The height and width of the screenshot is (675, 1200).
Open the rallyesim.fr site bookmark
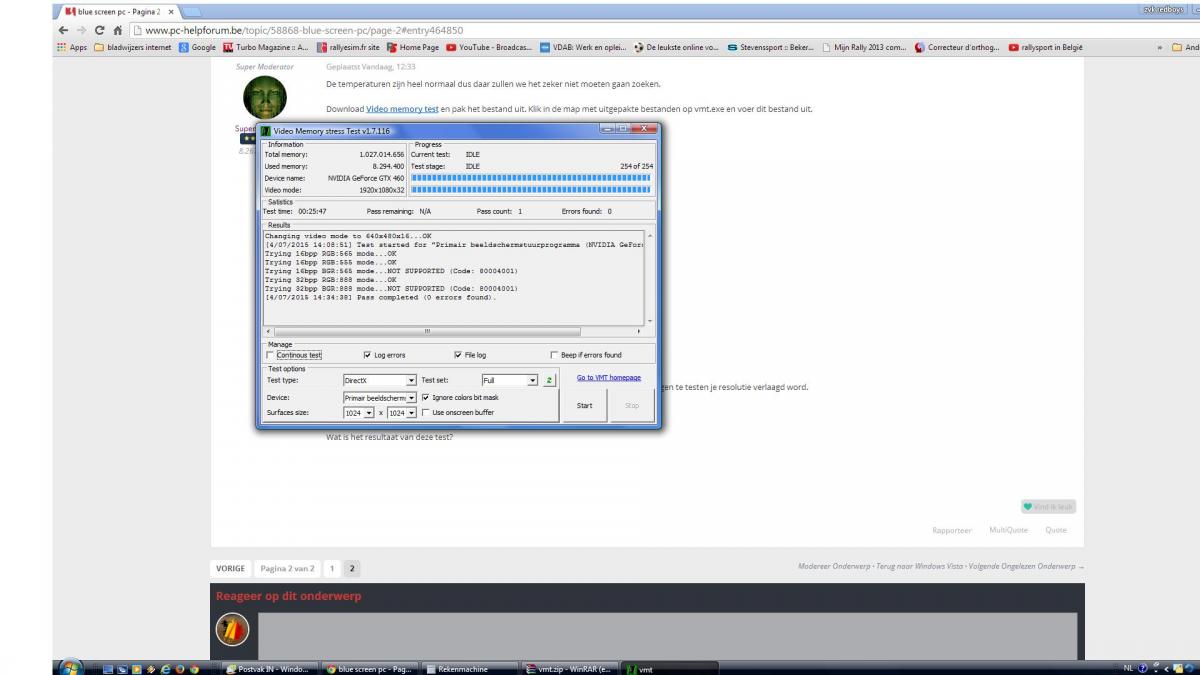coord(347,47)
